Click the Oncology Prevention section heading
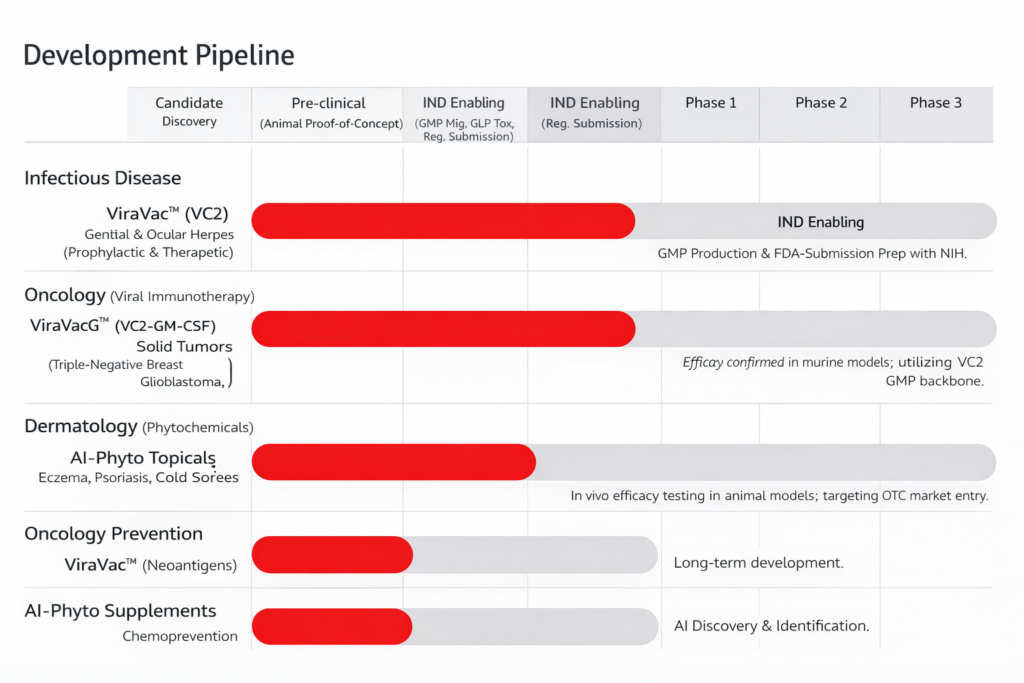1024x683 pixels. click(113, 534)
